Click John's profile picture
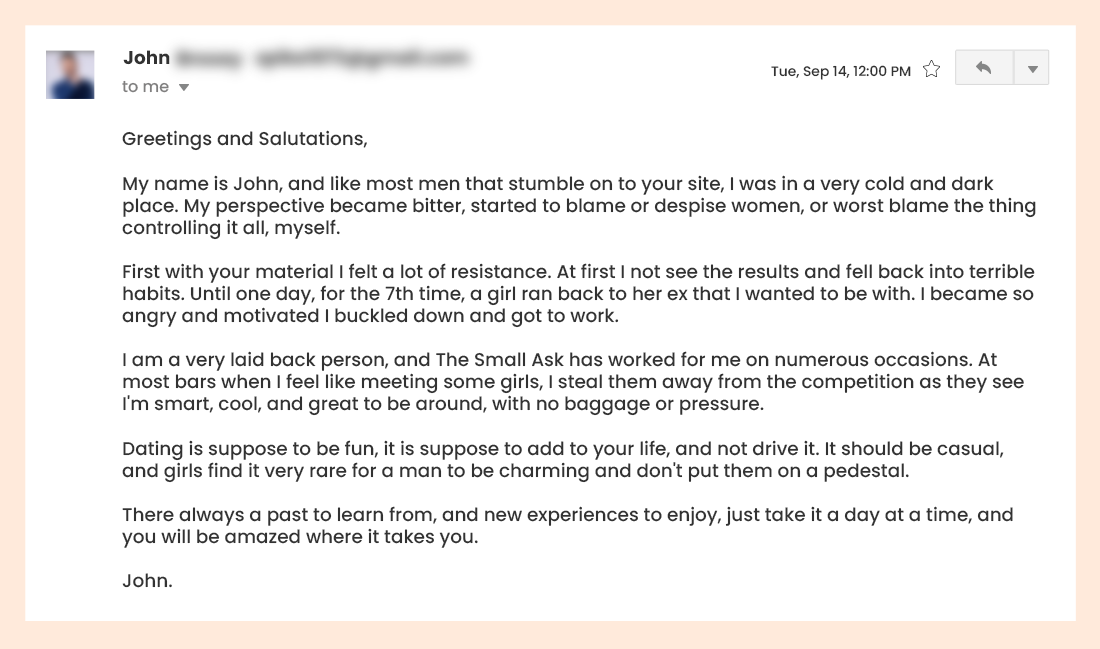The width and height of the screenshot is (1100, 649). [x=70, y=75]
